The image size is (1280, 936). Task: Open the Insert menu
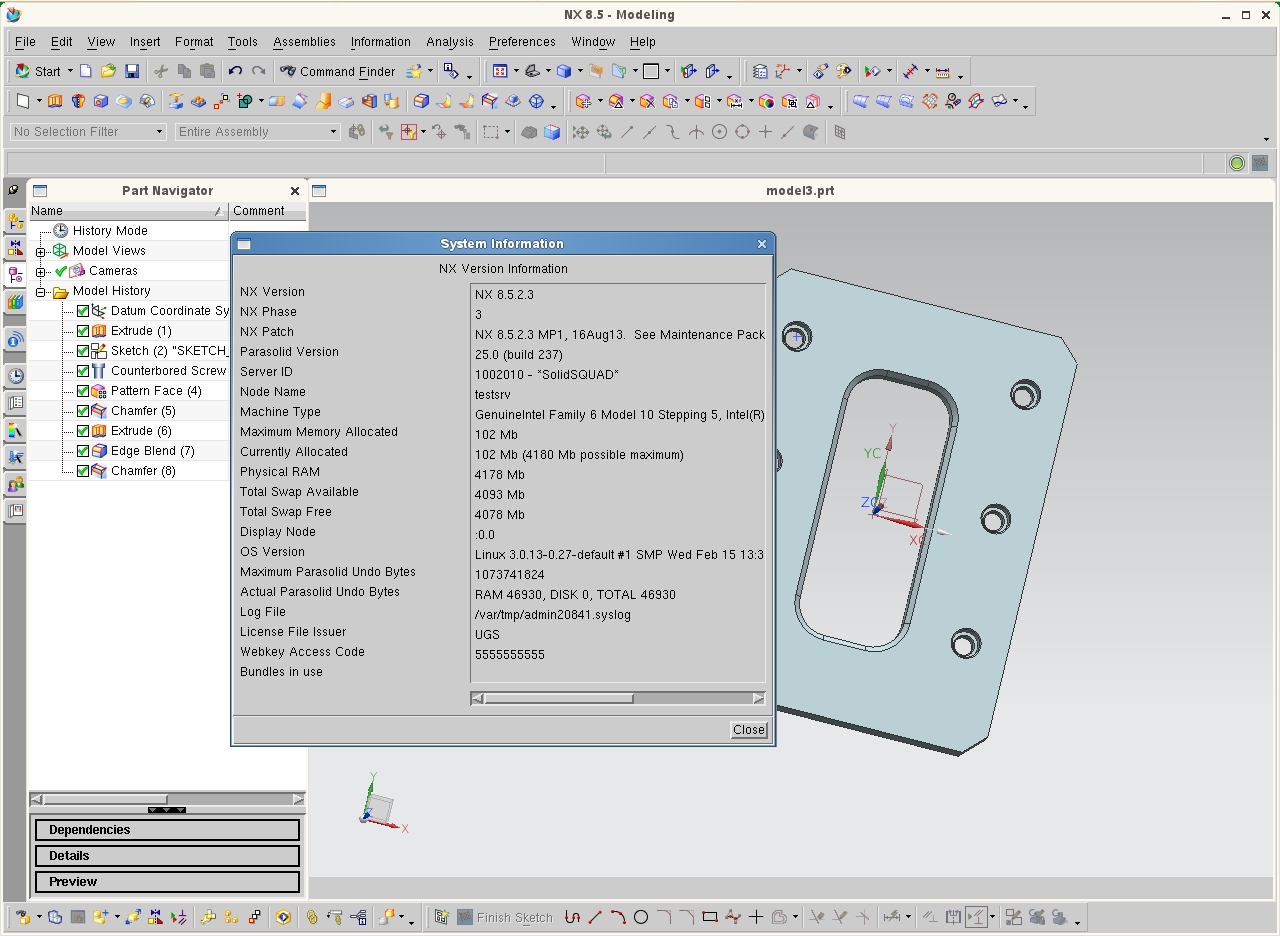point(145,42)
